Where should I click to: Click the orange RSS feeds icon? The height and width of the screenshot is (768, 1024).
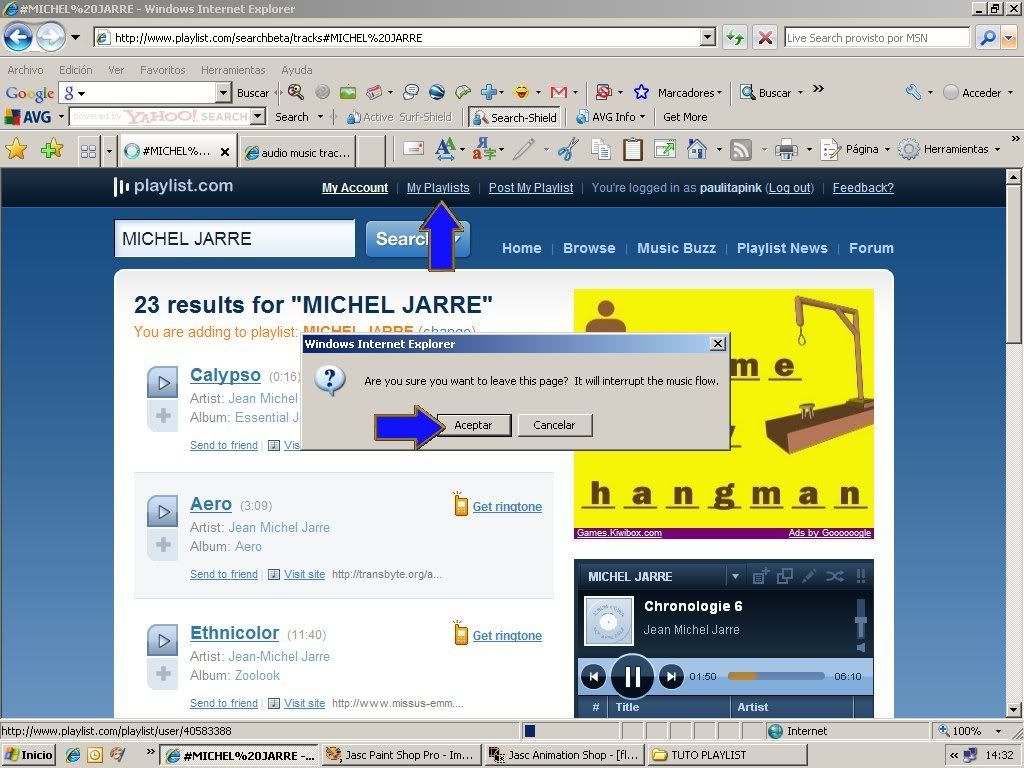click(x=741, y=150)
